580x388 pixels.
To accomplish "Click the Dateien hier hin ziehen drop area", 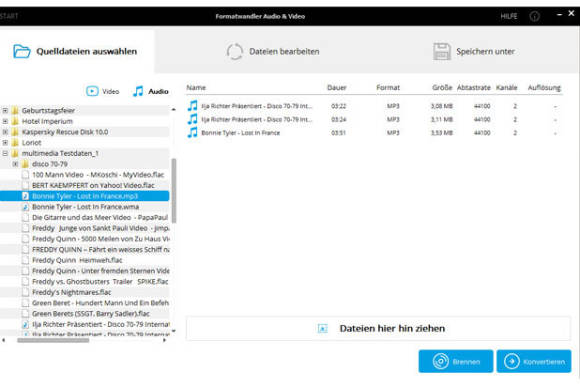I will click(x=378, y=328).
